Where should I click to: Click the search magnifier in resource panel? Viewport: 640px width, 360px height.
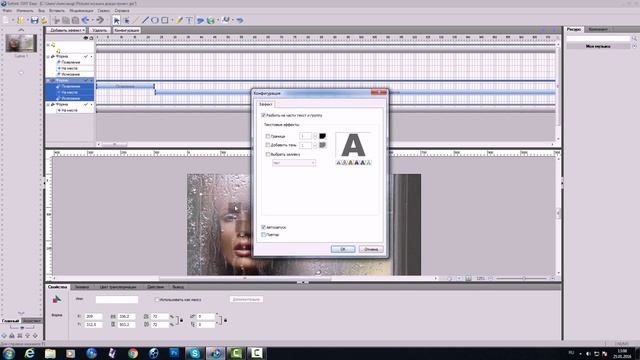634,38
